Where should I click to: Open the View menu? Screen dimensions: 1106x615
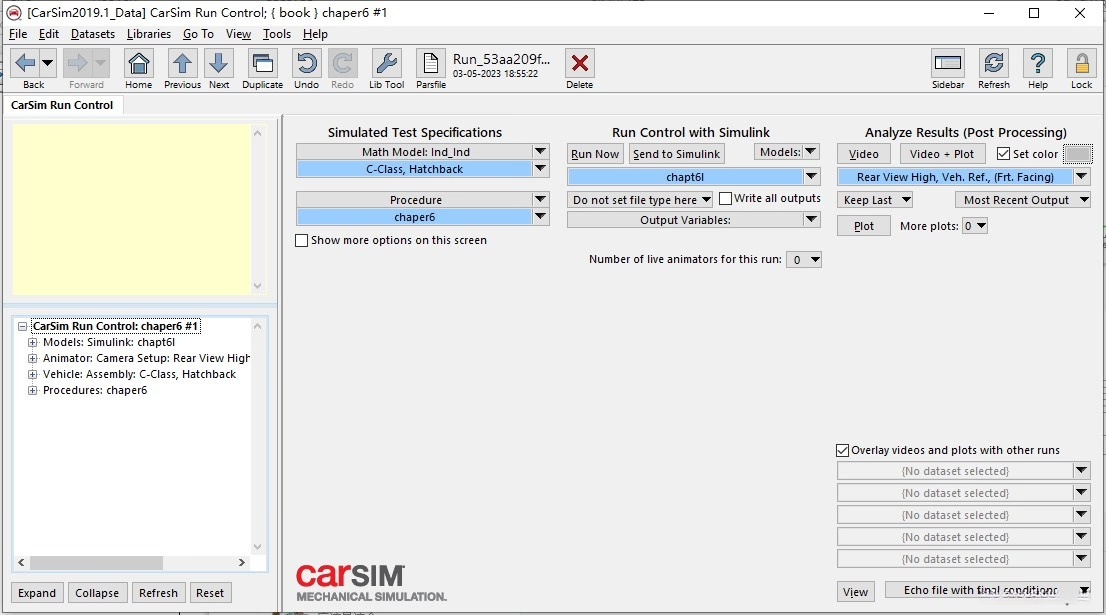click(238, 34)
